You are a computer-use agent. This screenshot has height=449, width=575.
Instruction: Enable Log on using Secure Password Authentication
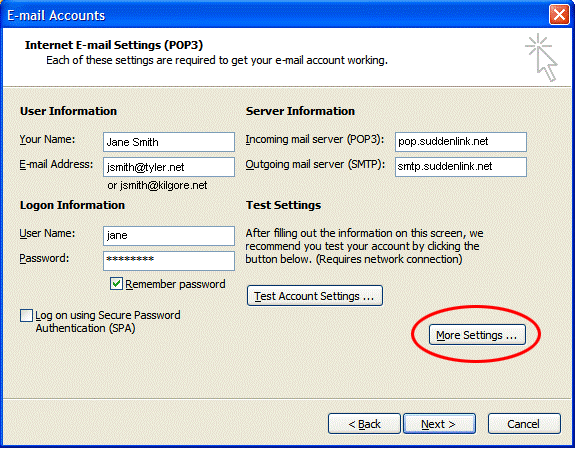[26, 315]
